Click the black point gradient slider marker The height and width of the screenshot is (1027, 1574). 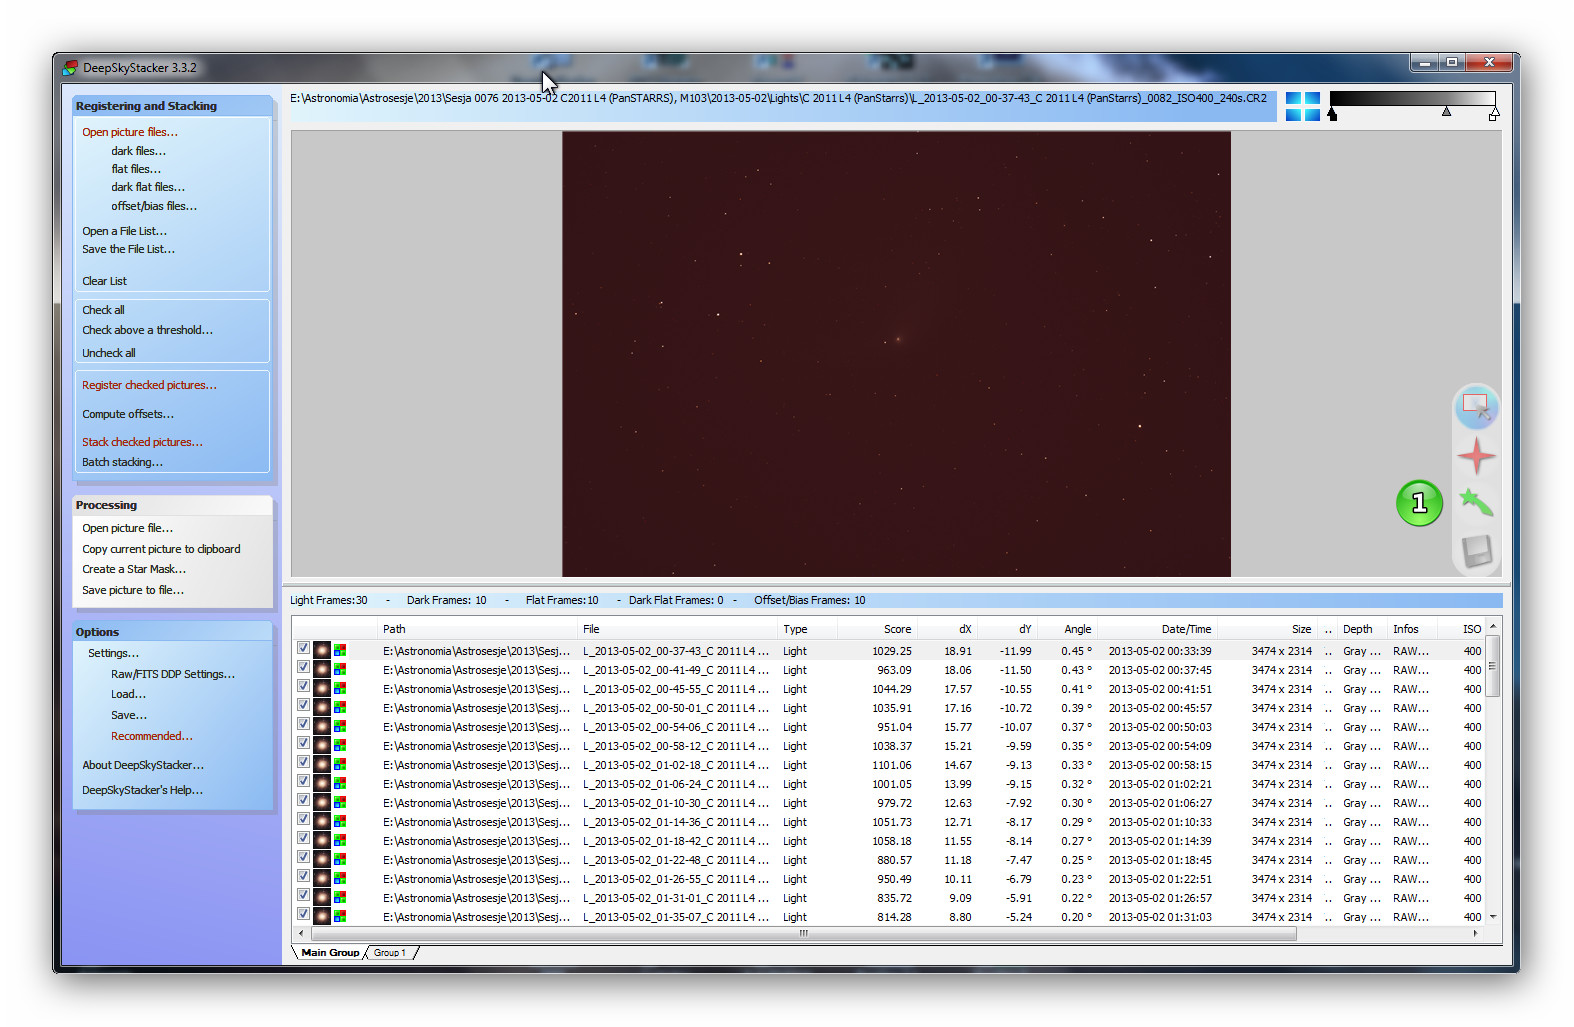[1332, 115]
